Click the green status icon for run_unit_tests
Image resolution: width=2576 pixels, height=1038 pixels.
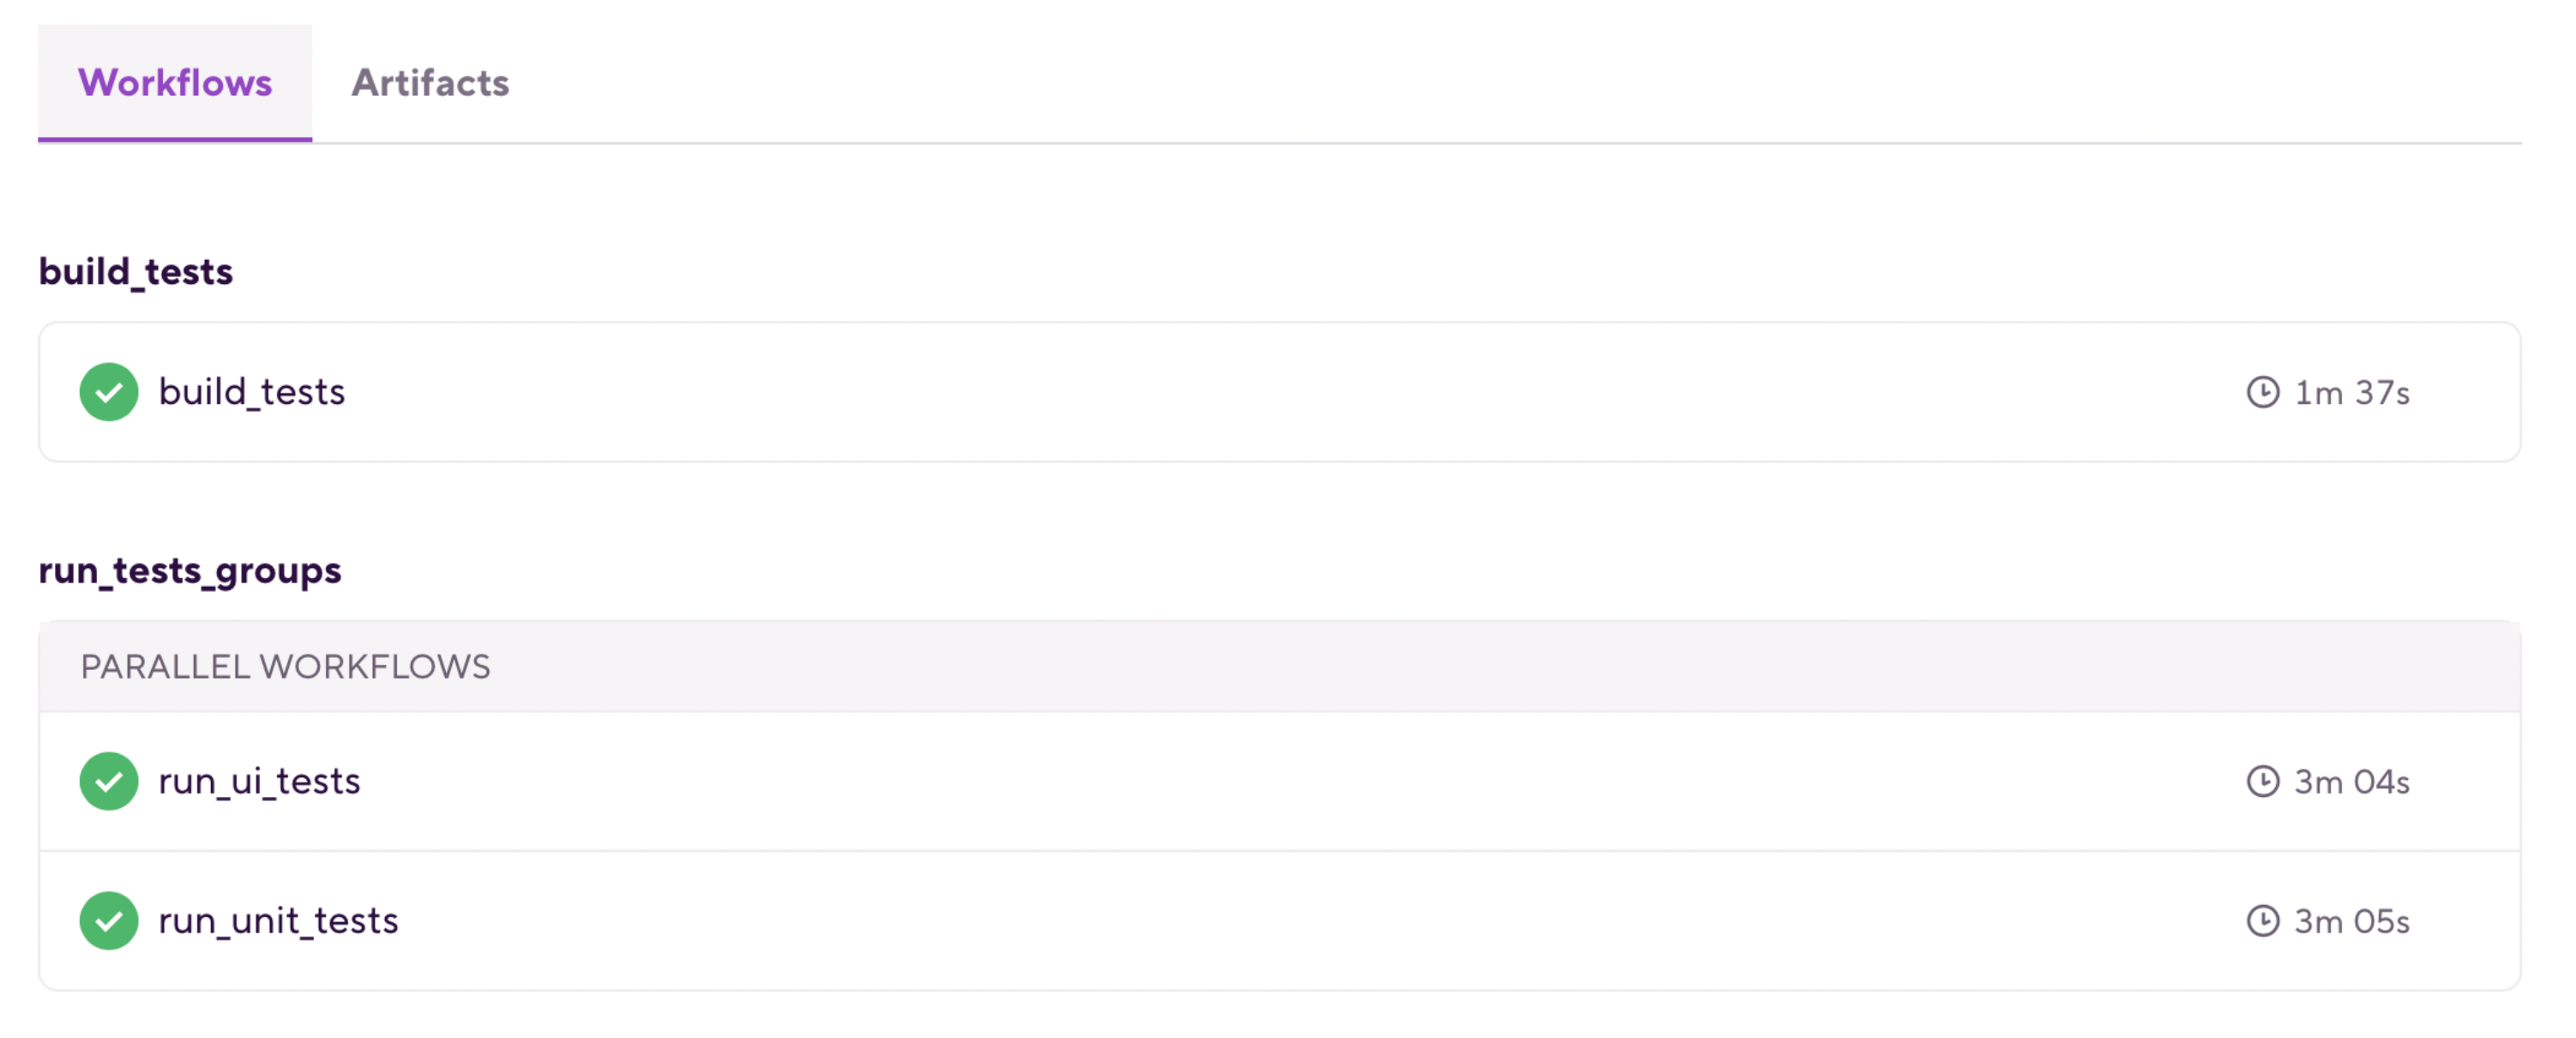point(108,920)
